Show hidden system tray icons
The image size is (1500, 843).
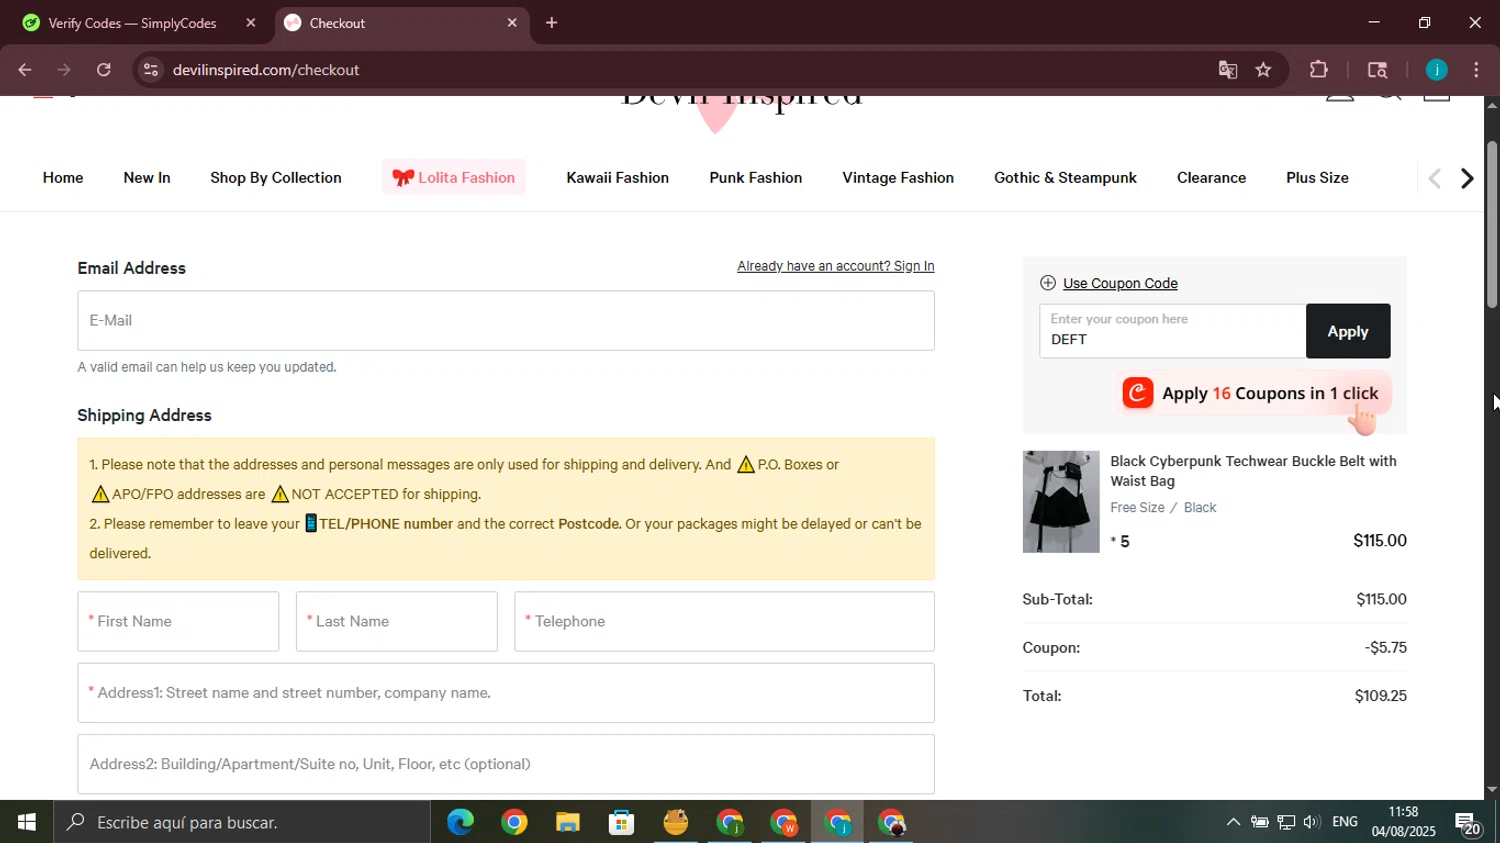point(1233,822)
